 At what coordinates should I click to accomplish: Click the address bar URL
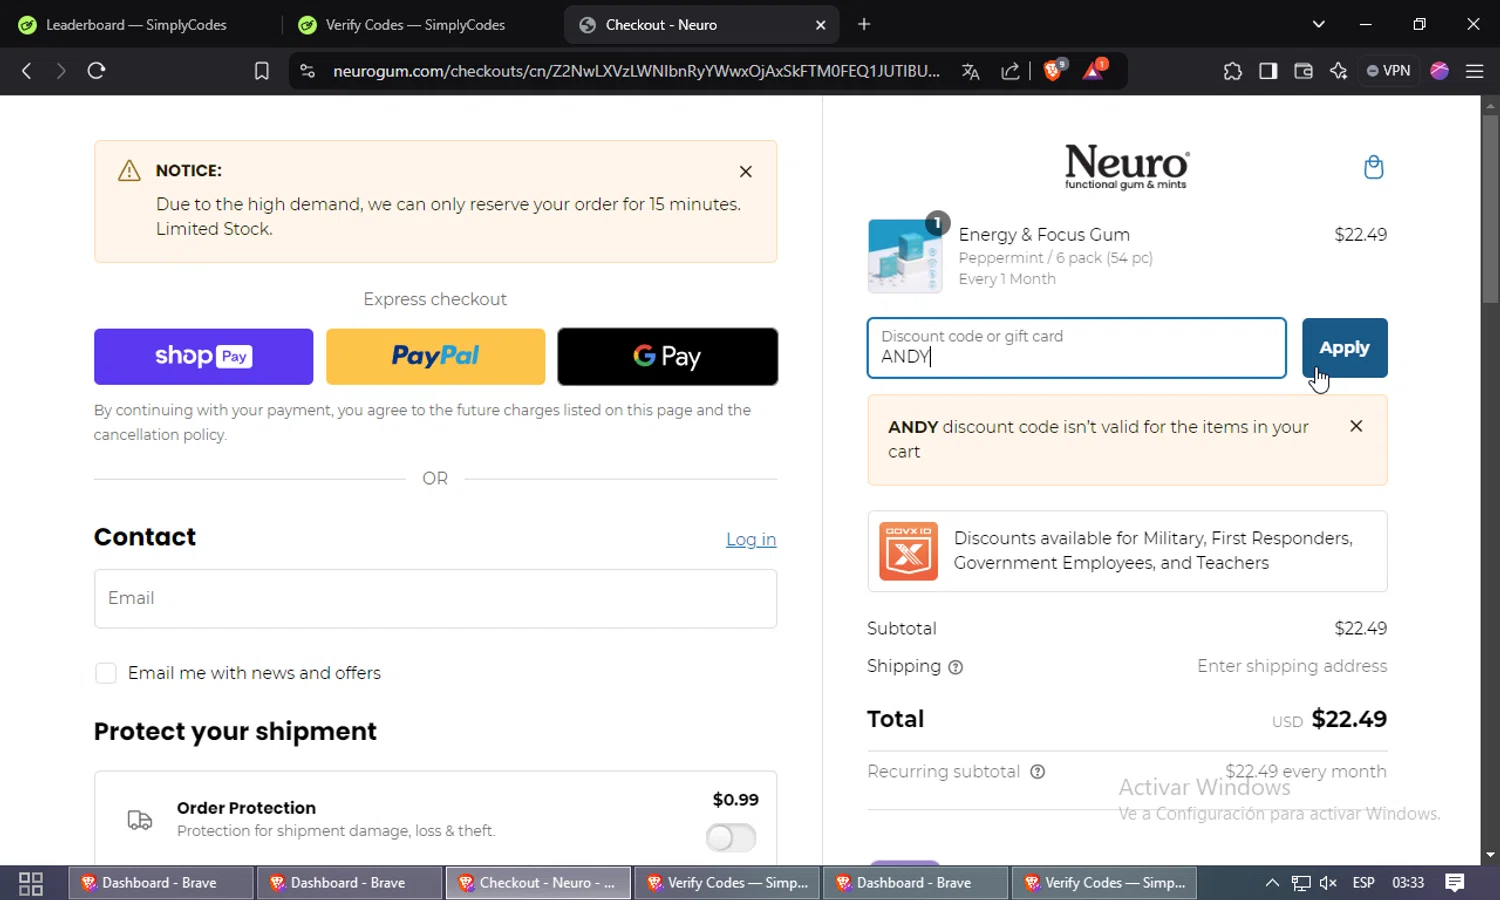(x=636, y=71)
